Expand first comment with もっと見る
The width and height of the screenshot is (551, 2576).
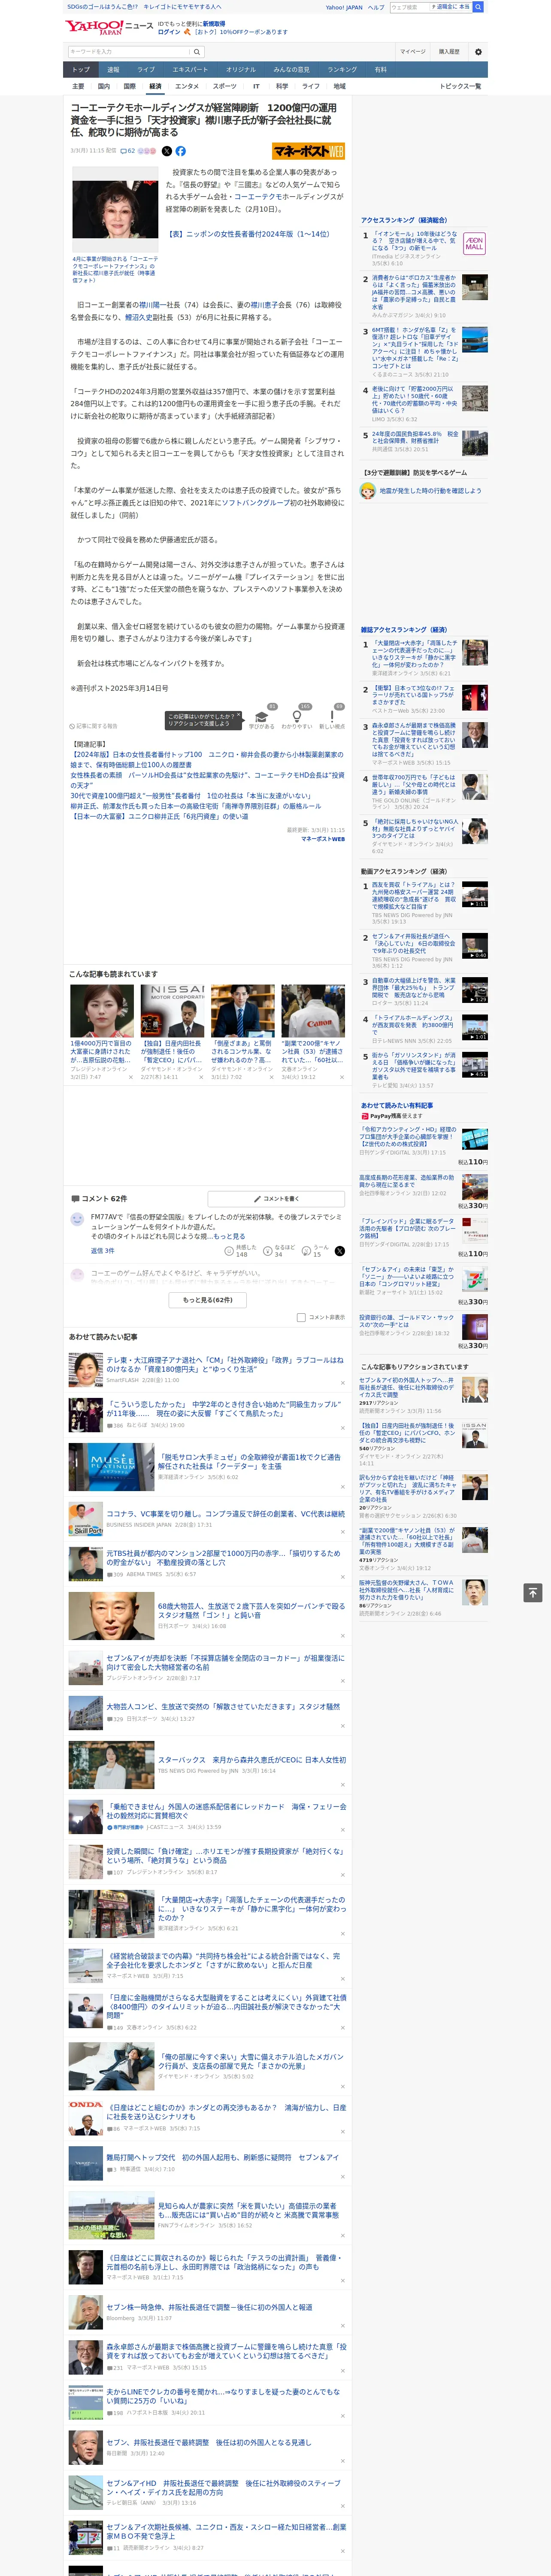click(229, 1236)
